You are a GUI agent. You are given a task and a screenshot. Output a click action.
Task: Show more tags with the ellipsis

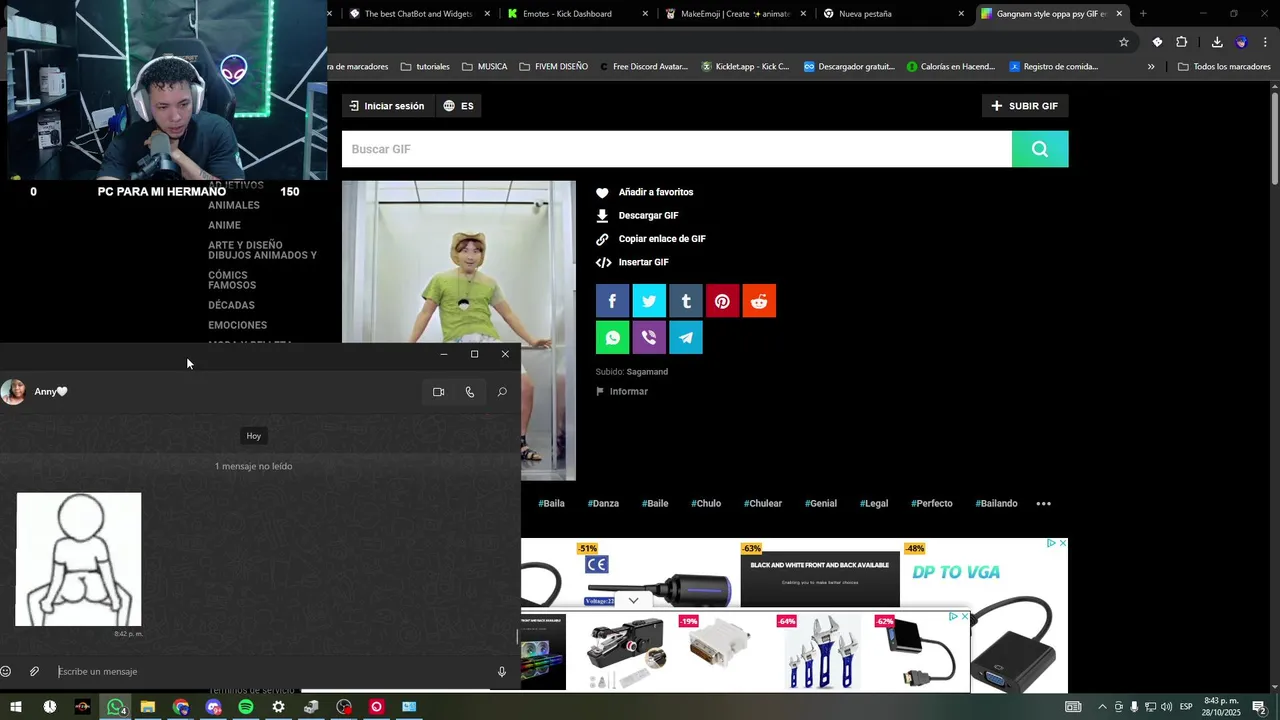coord(1043,503)
